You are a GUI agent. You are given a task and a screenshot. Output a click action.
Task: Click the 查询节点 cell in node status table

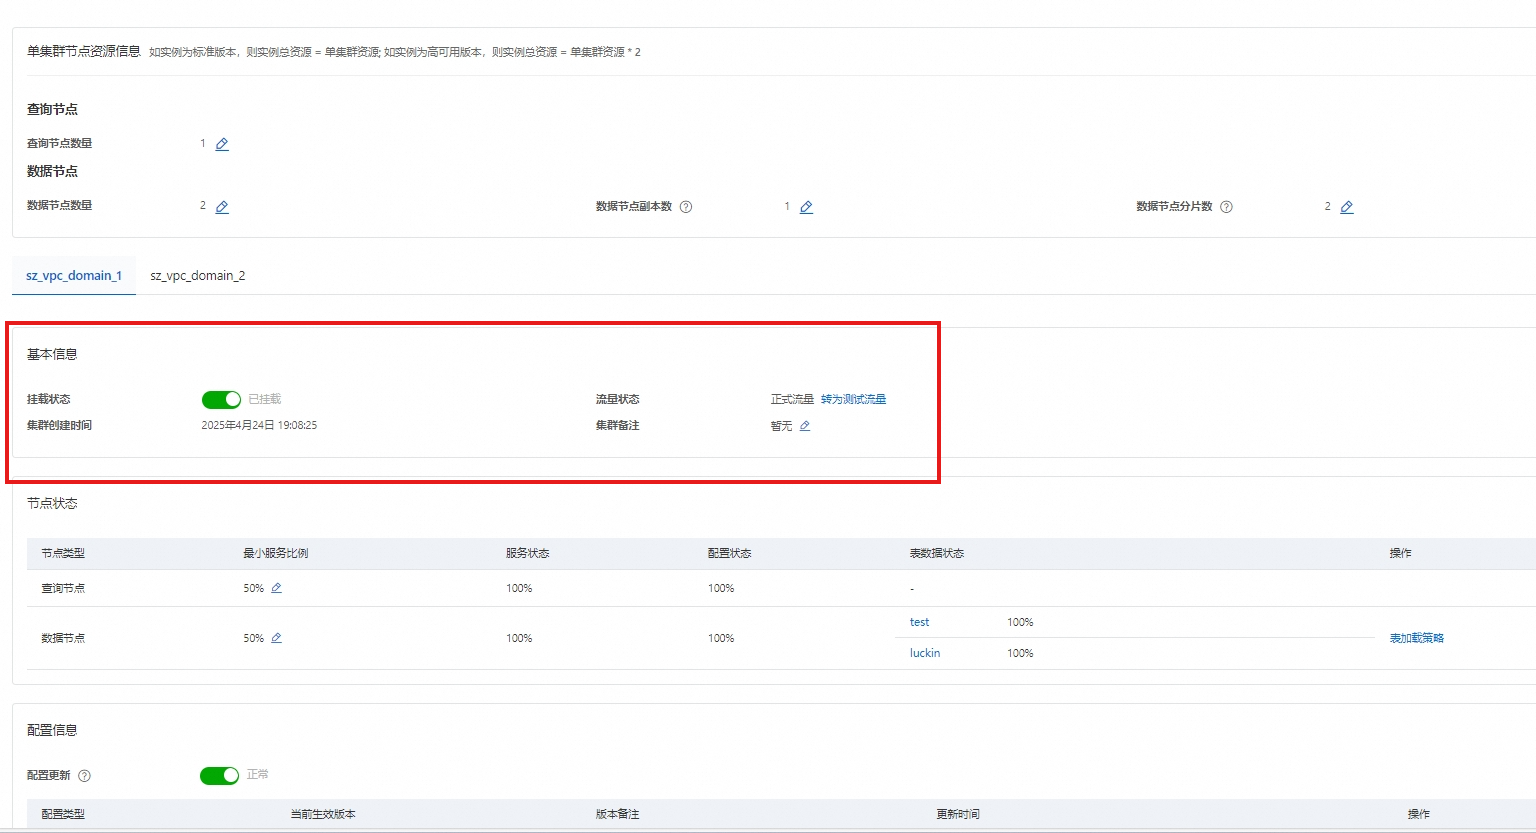pos(63,588)
